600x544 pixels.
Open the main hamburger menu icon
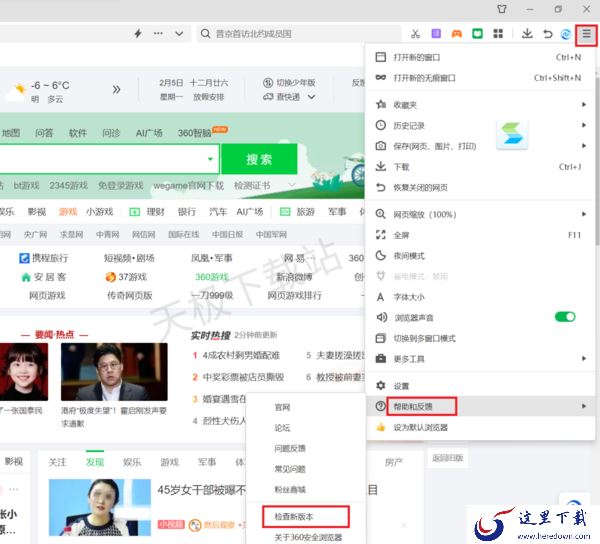pyautogui.click(x=586, y=34)
